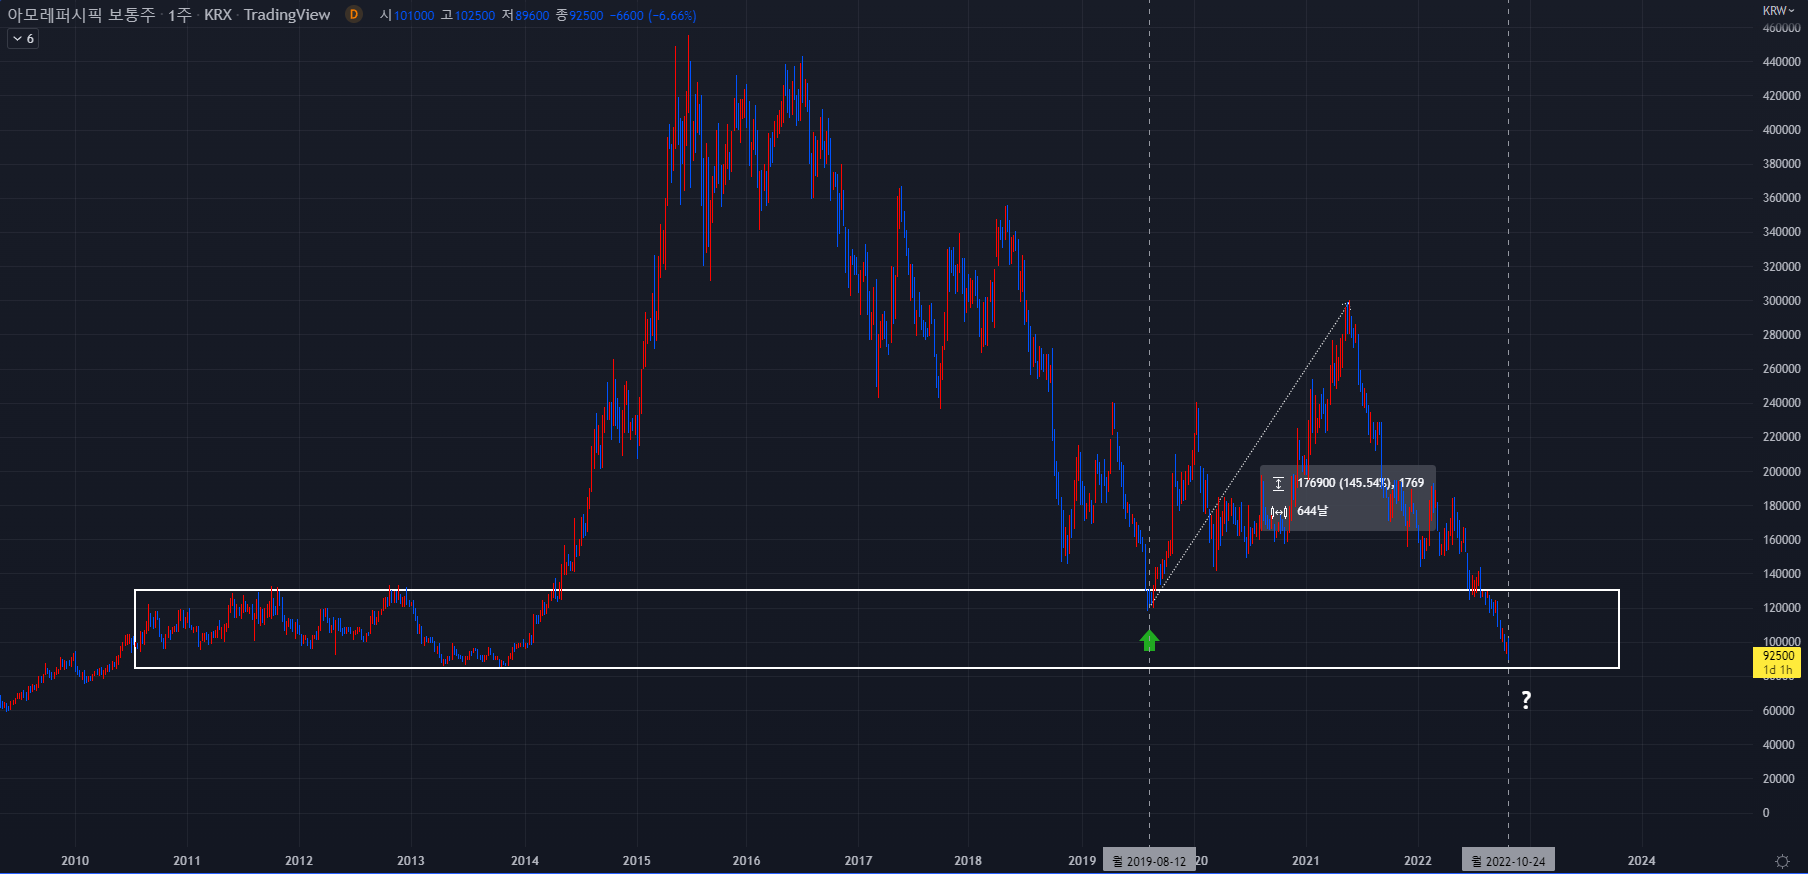The height and width of the screenshot is (874, 1808).
Task: Click the 200000 price axis label
Action: click(x=1781, y=472)
